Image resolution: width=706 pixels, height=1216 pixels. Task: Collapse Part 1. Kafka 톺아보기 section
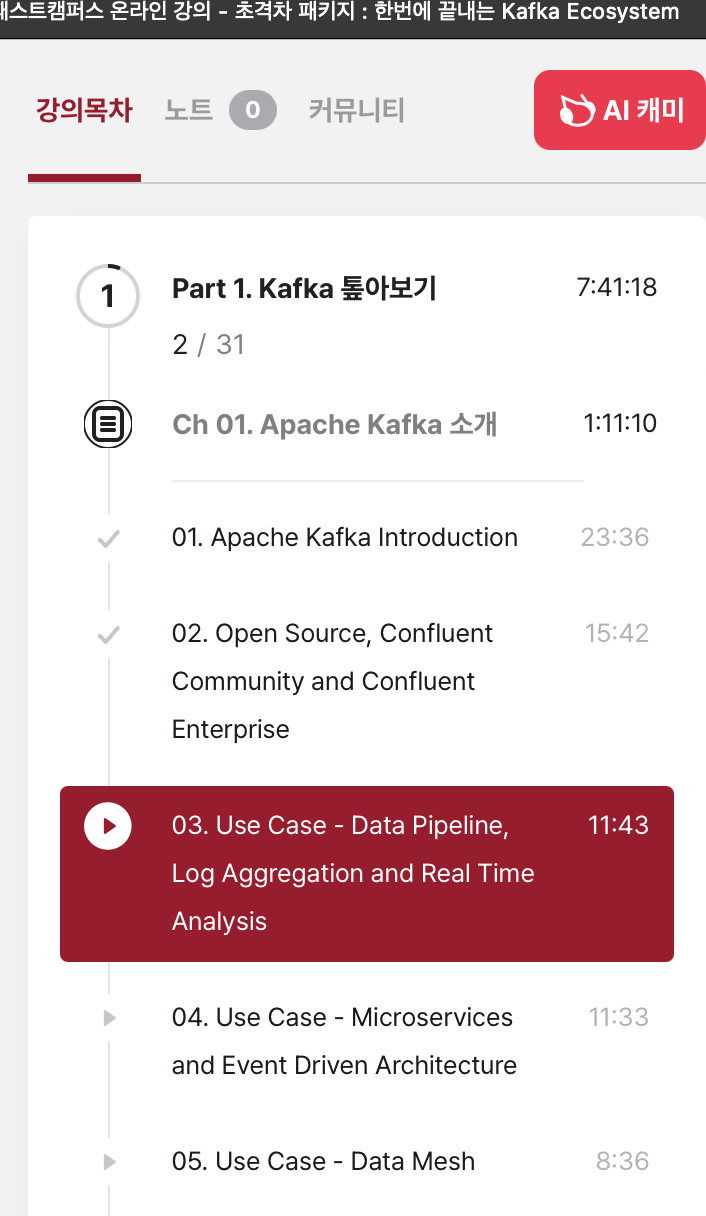pyautogui.click(x=304, y=289)
